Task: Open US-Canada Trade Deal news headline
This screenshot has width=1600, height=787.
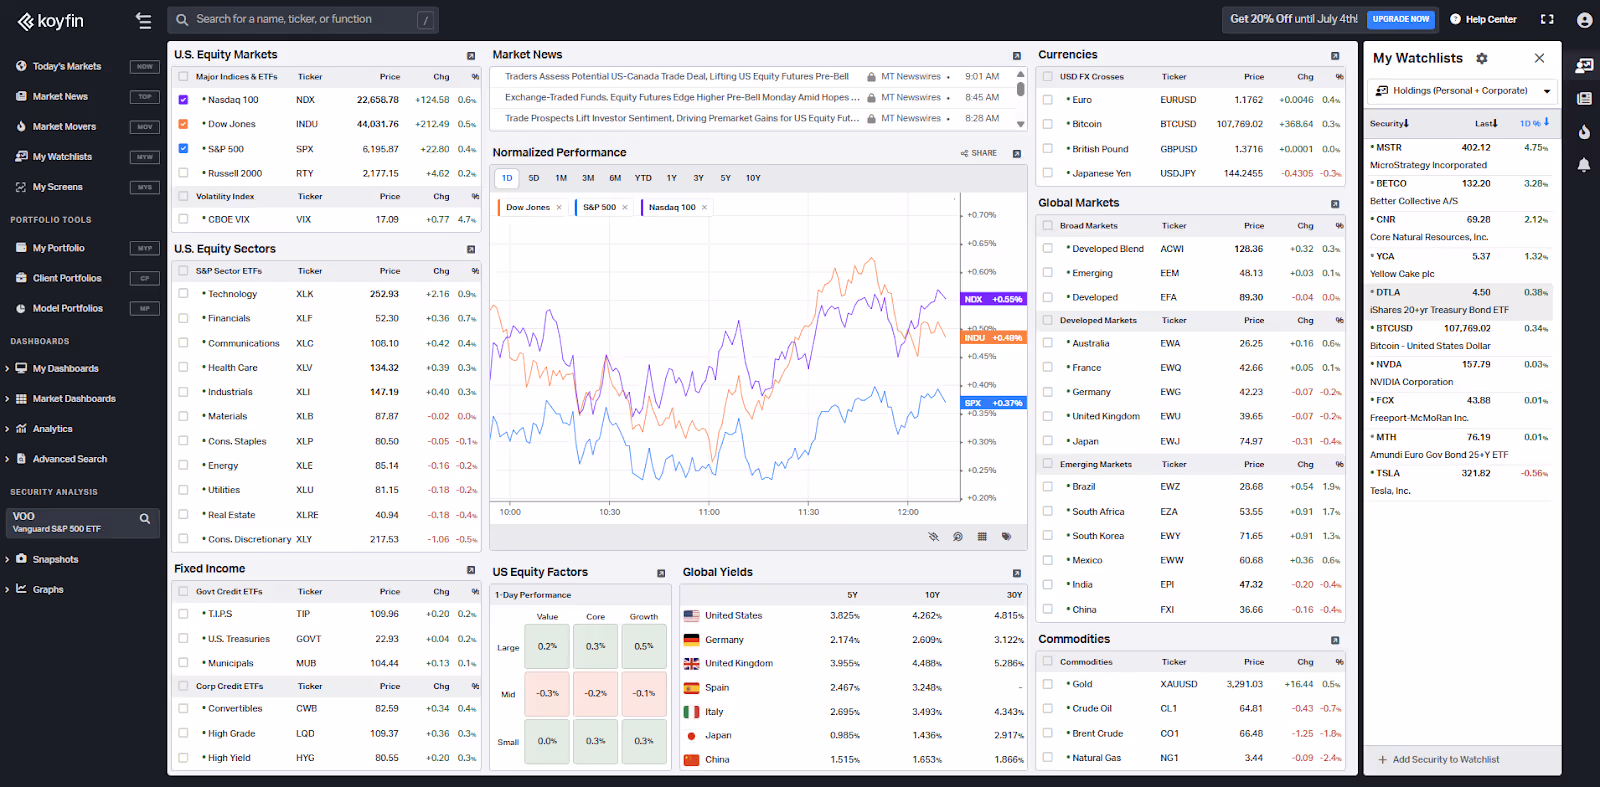Action: 677,77
